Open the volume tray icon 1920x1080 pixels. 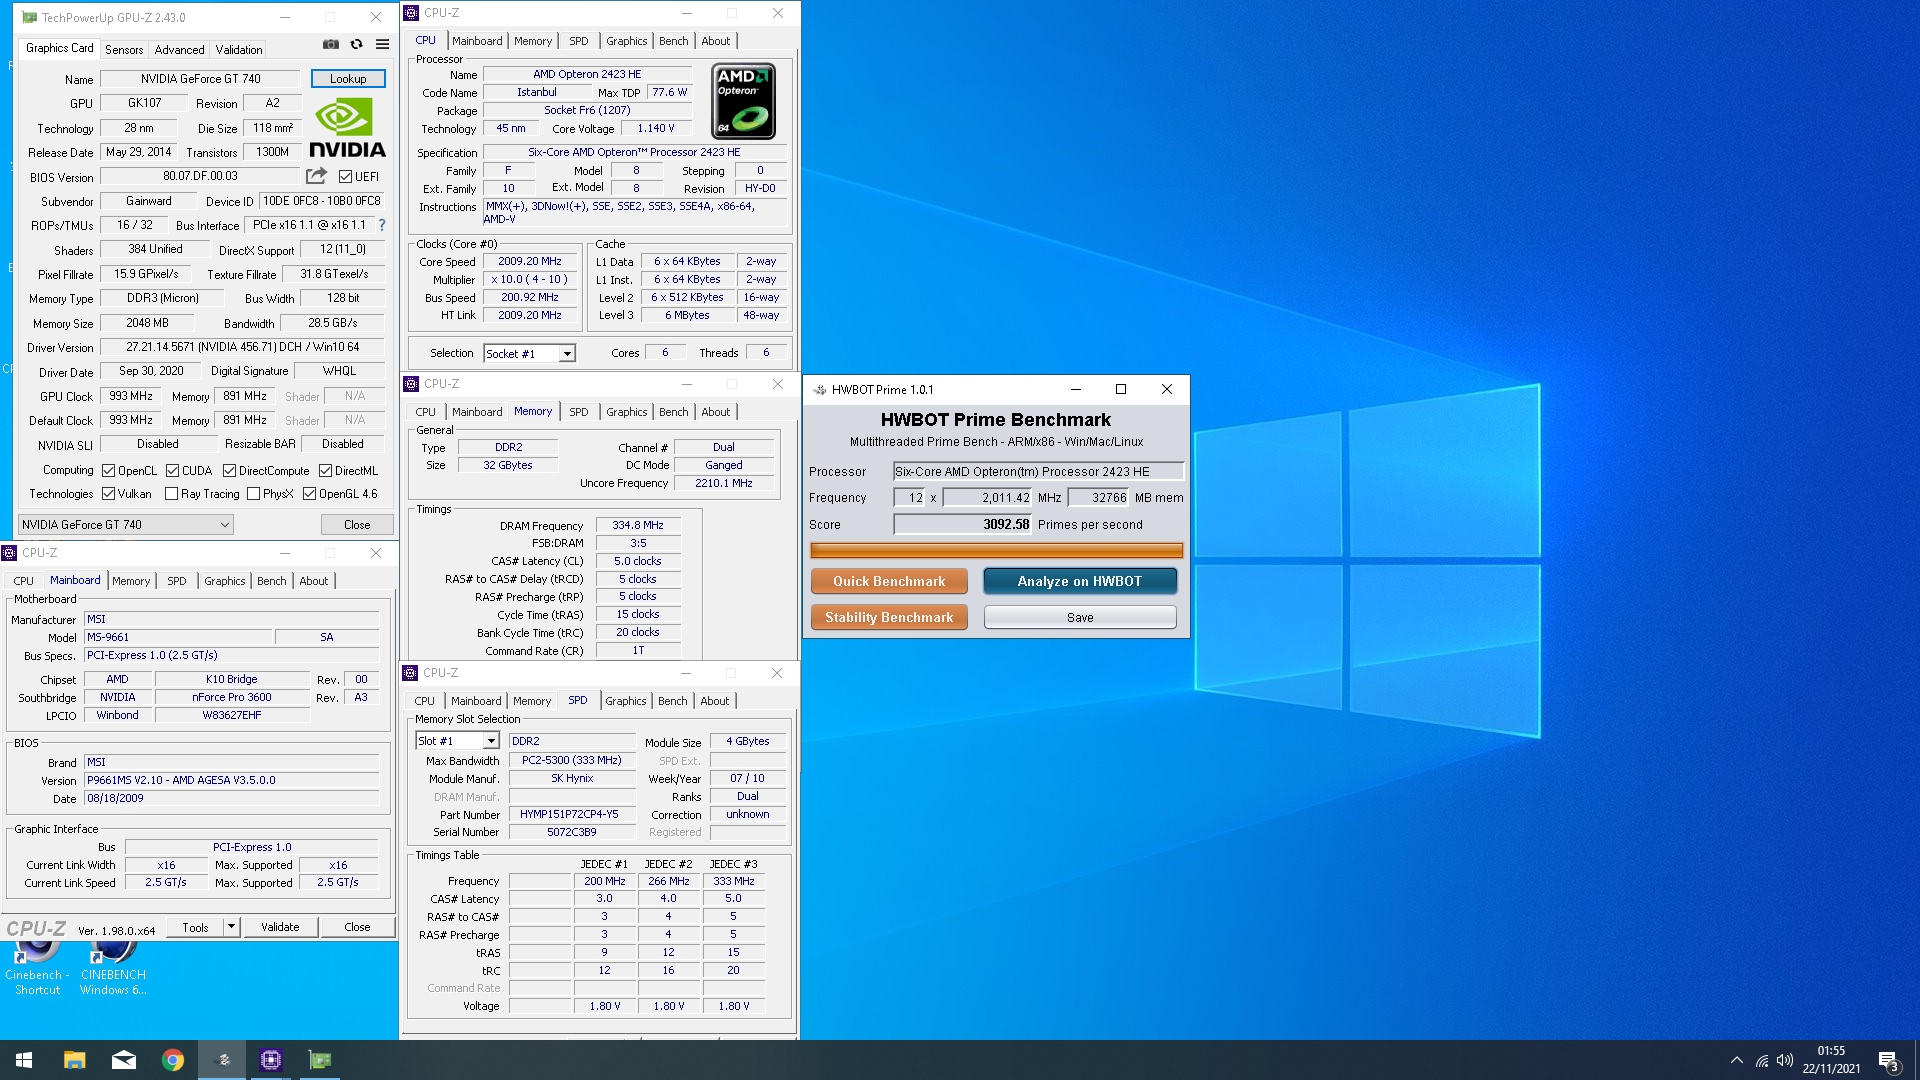[x=1785, y=1060]
